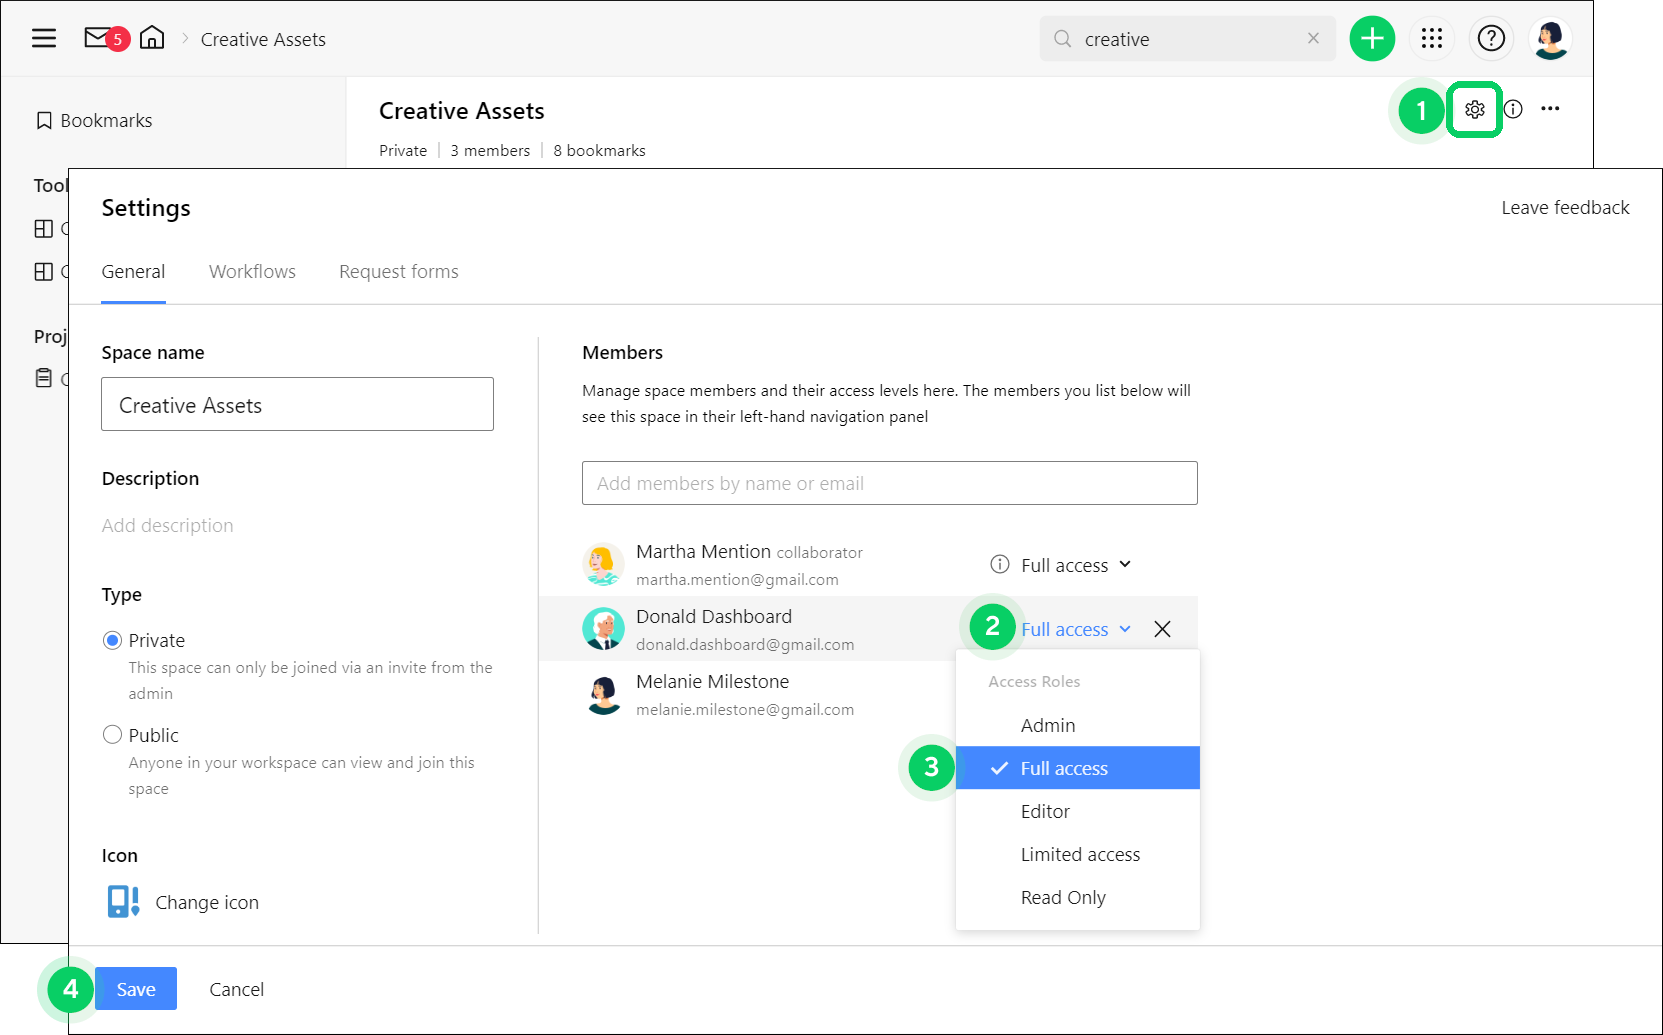
Task: Focus the Space name input field
Action: pyautogui.click(x=297, y=404)
